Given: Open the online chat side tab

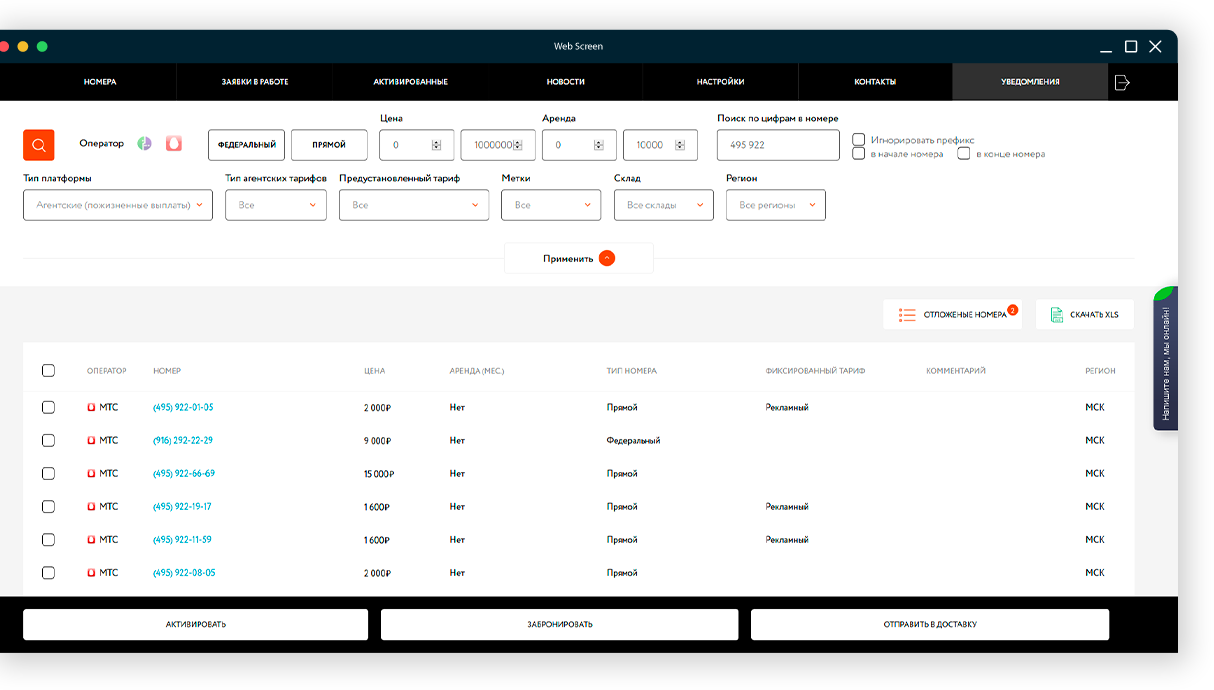Looking at the screenshot, I should tap(1166, 359).
